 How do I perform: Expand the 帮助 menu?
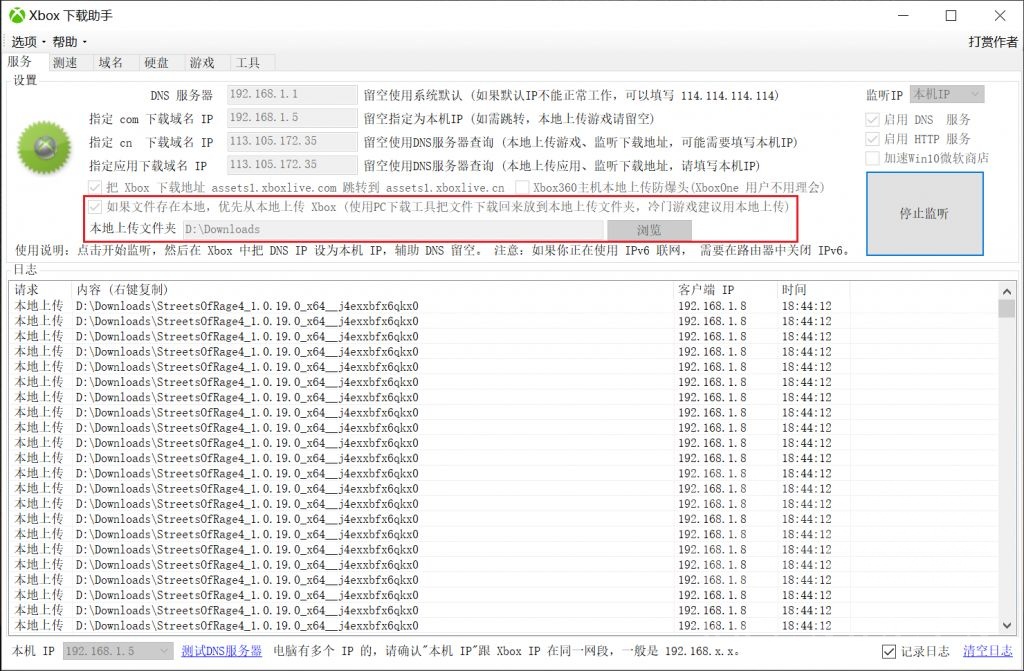pyautogui.click(x=63, y=41)
